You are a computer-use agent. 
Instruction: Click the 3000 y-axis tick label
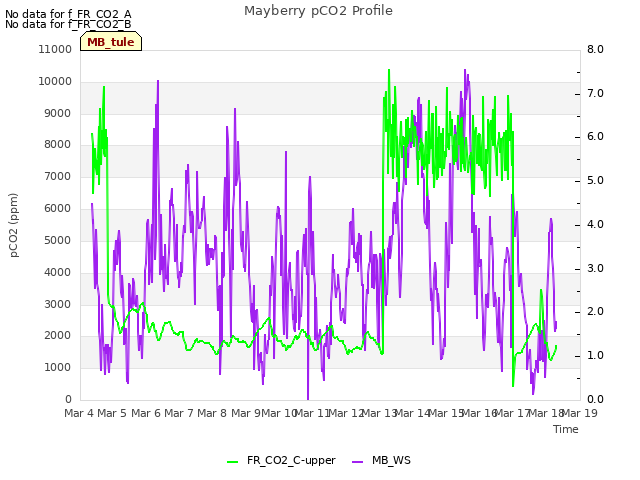coord(58,304)
